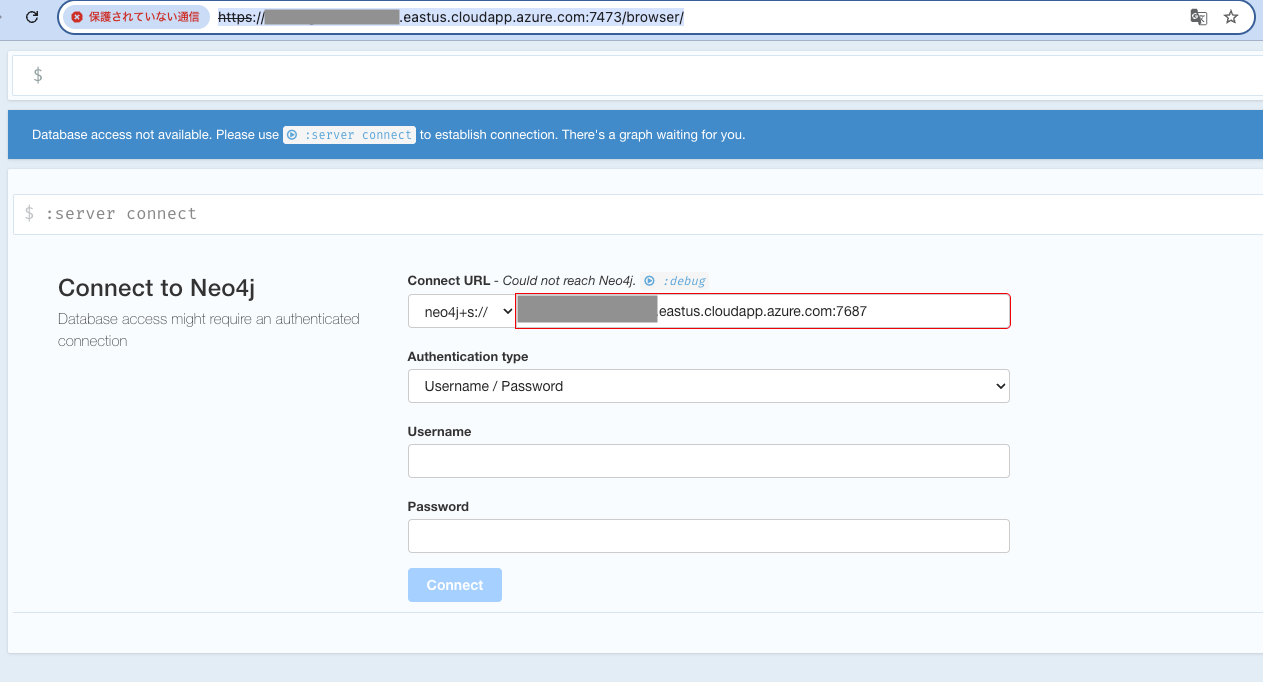The height and width of the screenshot is (682, 1263).
Task: Focus the top Neo4j command editor
Action: [x=640, y=75]
